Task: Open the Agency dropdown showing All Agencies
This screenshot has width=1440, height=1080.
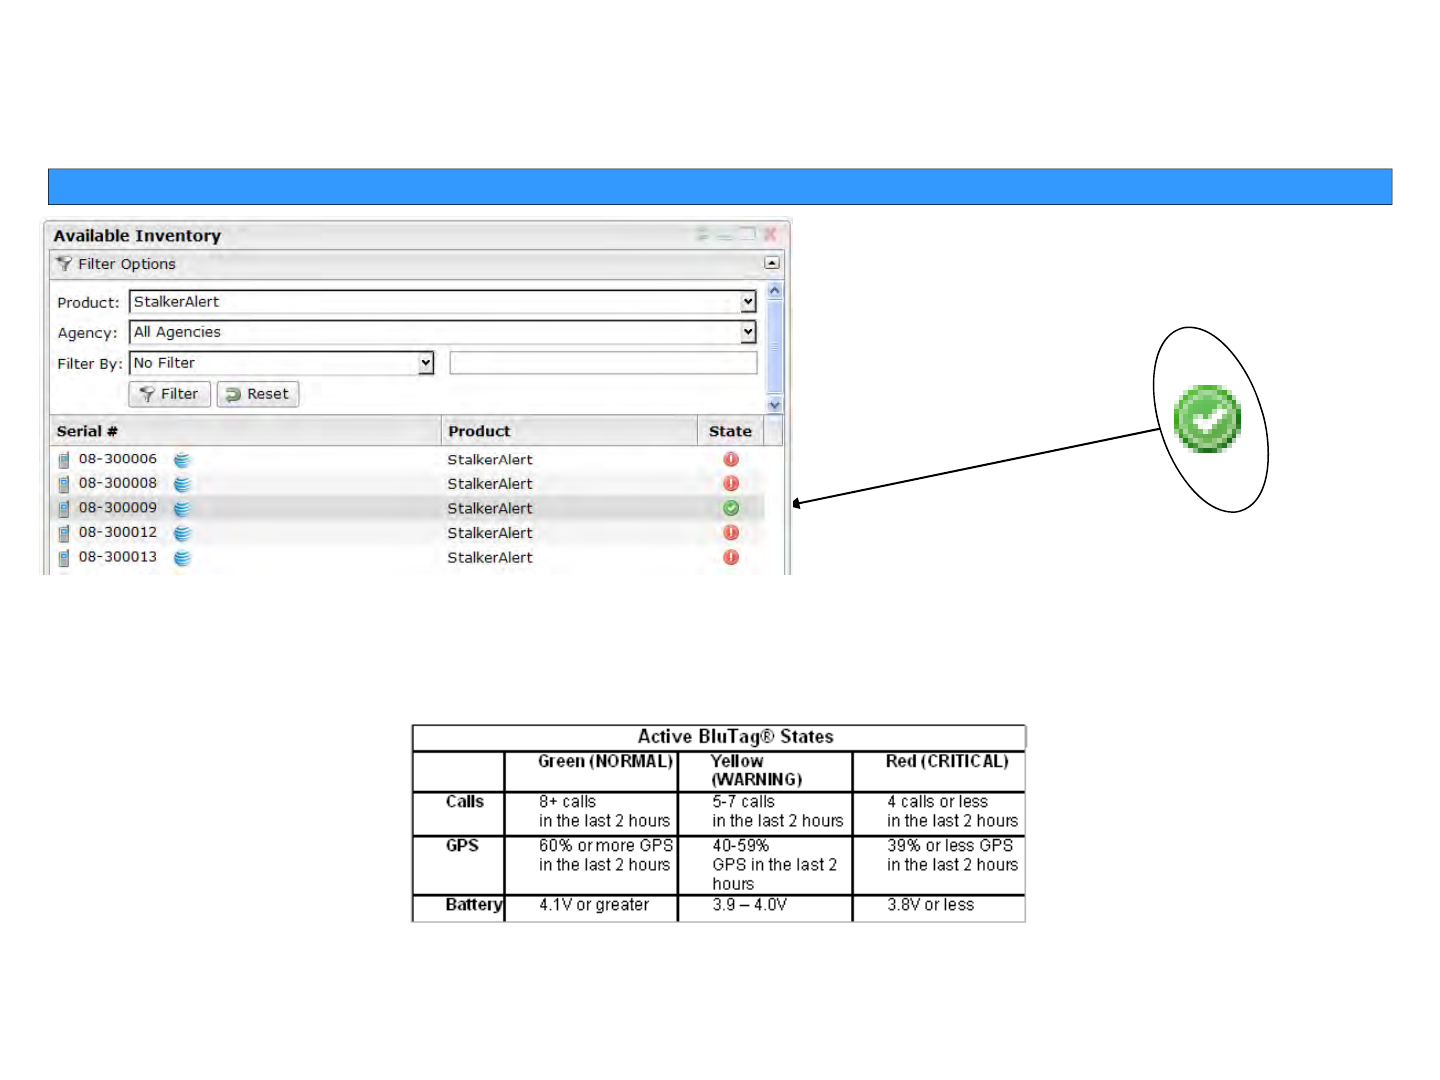Action: 443,332
